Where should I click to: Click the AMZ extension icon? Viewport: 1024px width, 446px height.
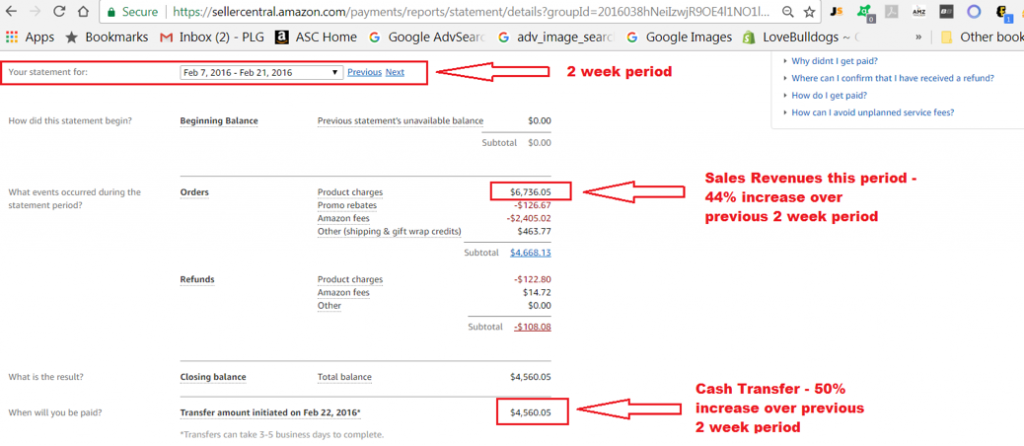[x=918, y=13]
